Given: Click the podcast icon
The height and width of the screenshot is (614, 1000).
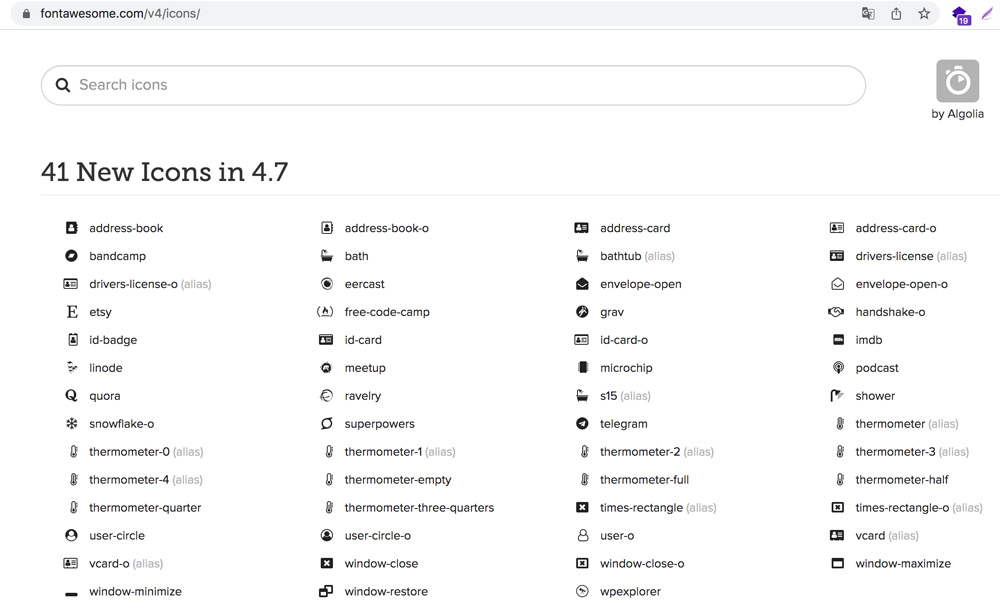Looking at the screenshot, I should point(839,368).
